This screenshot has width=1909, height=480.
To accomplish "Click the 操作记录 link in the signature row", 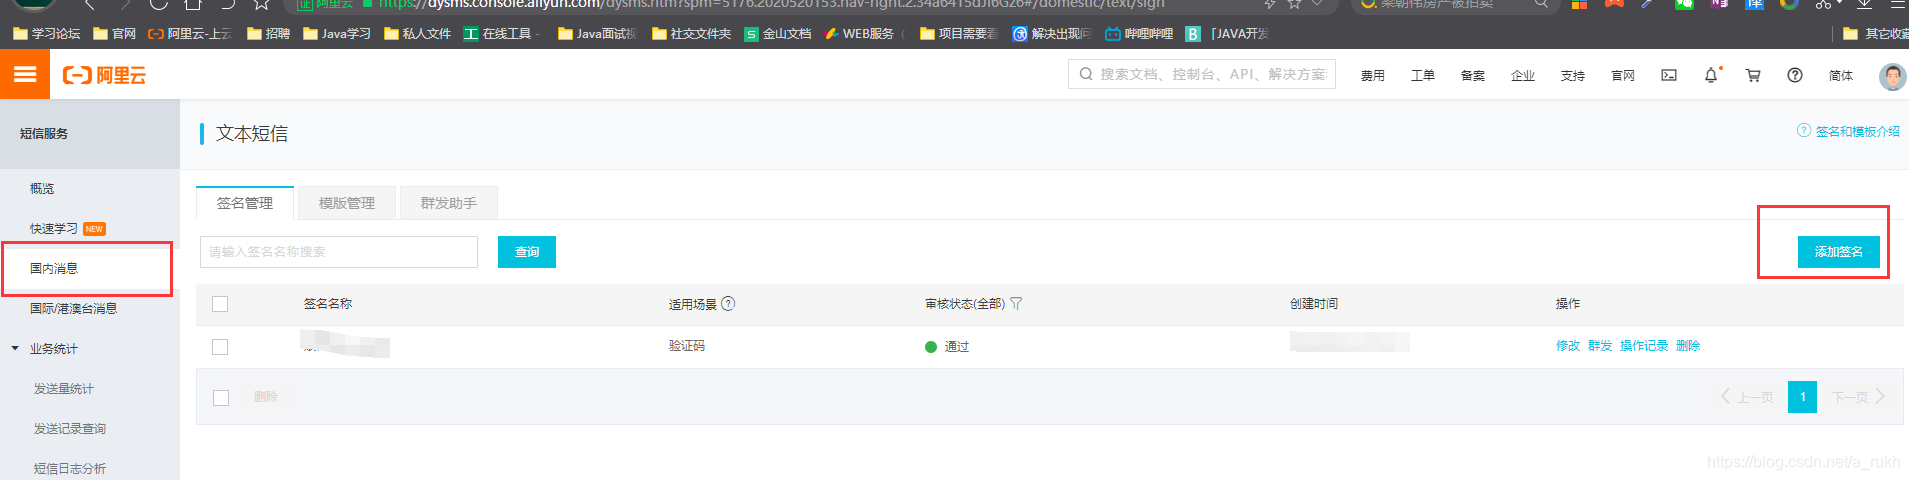I will pos(1644,346).
